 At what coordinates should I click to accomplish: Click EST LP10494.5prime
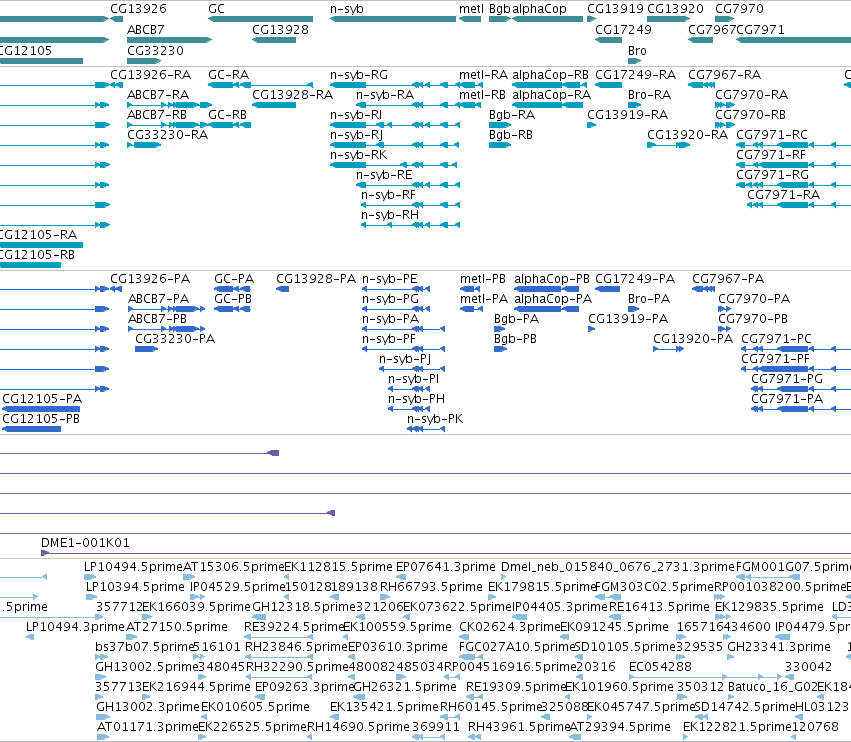click(134, 567)
